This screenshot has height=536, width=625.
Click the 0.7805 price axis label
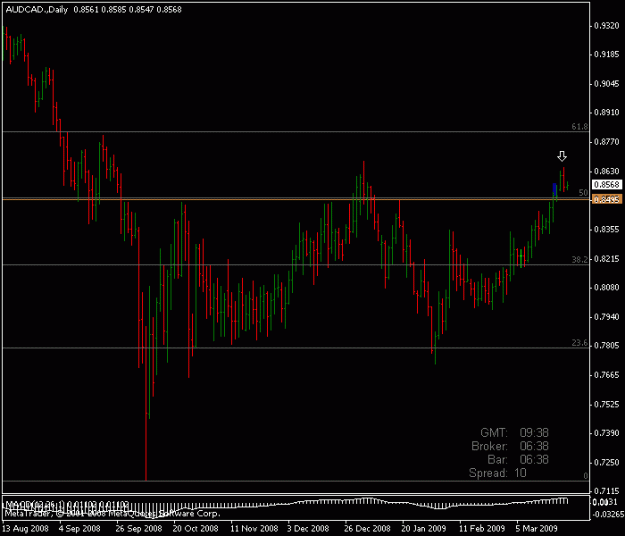pos(607,346)
